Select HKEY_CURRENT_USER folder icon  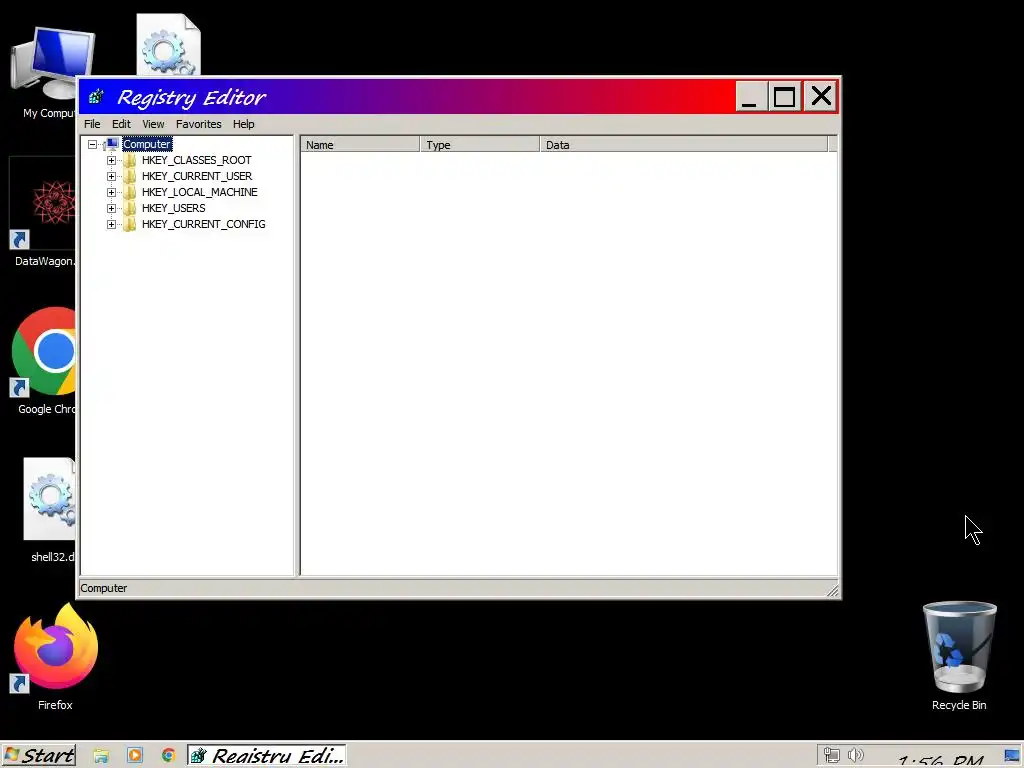tap(129, 176)
